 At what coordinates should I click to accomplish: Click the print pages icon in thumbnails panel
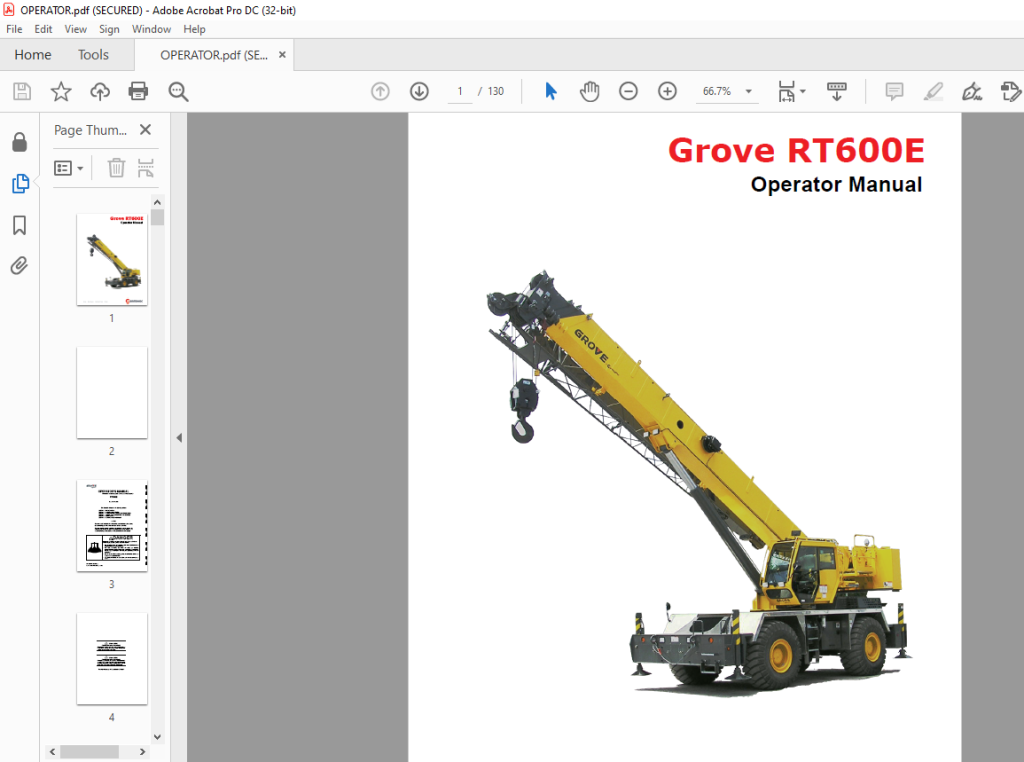click(146, 168)
